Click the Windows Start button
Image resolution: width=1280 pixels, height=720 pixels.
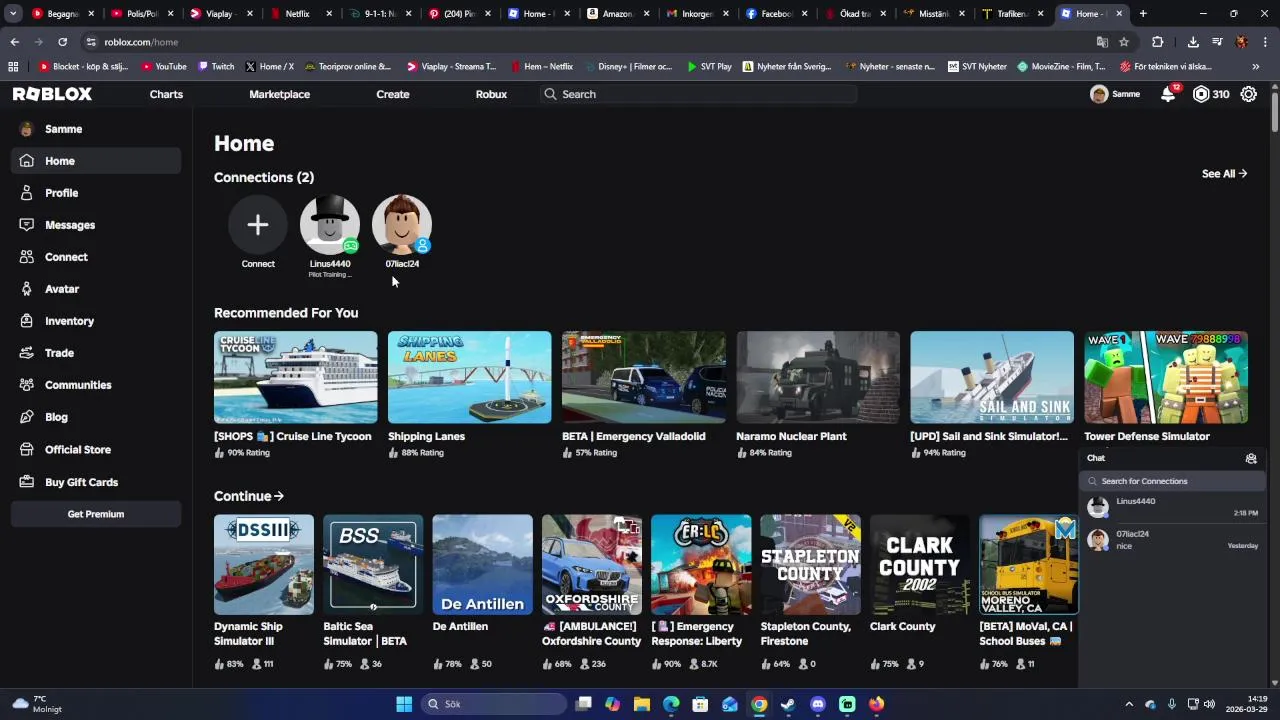click(404, 704)
